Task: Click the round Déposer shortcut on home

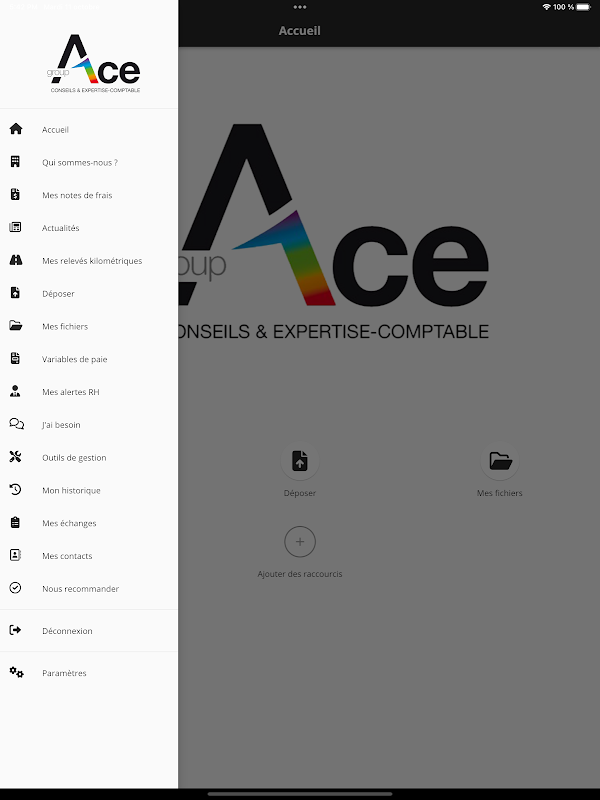Action: (300, 461)
